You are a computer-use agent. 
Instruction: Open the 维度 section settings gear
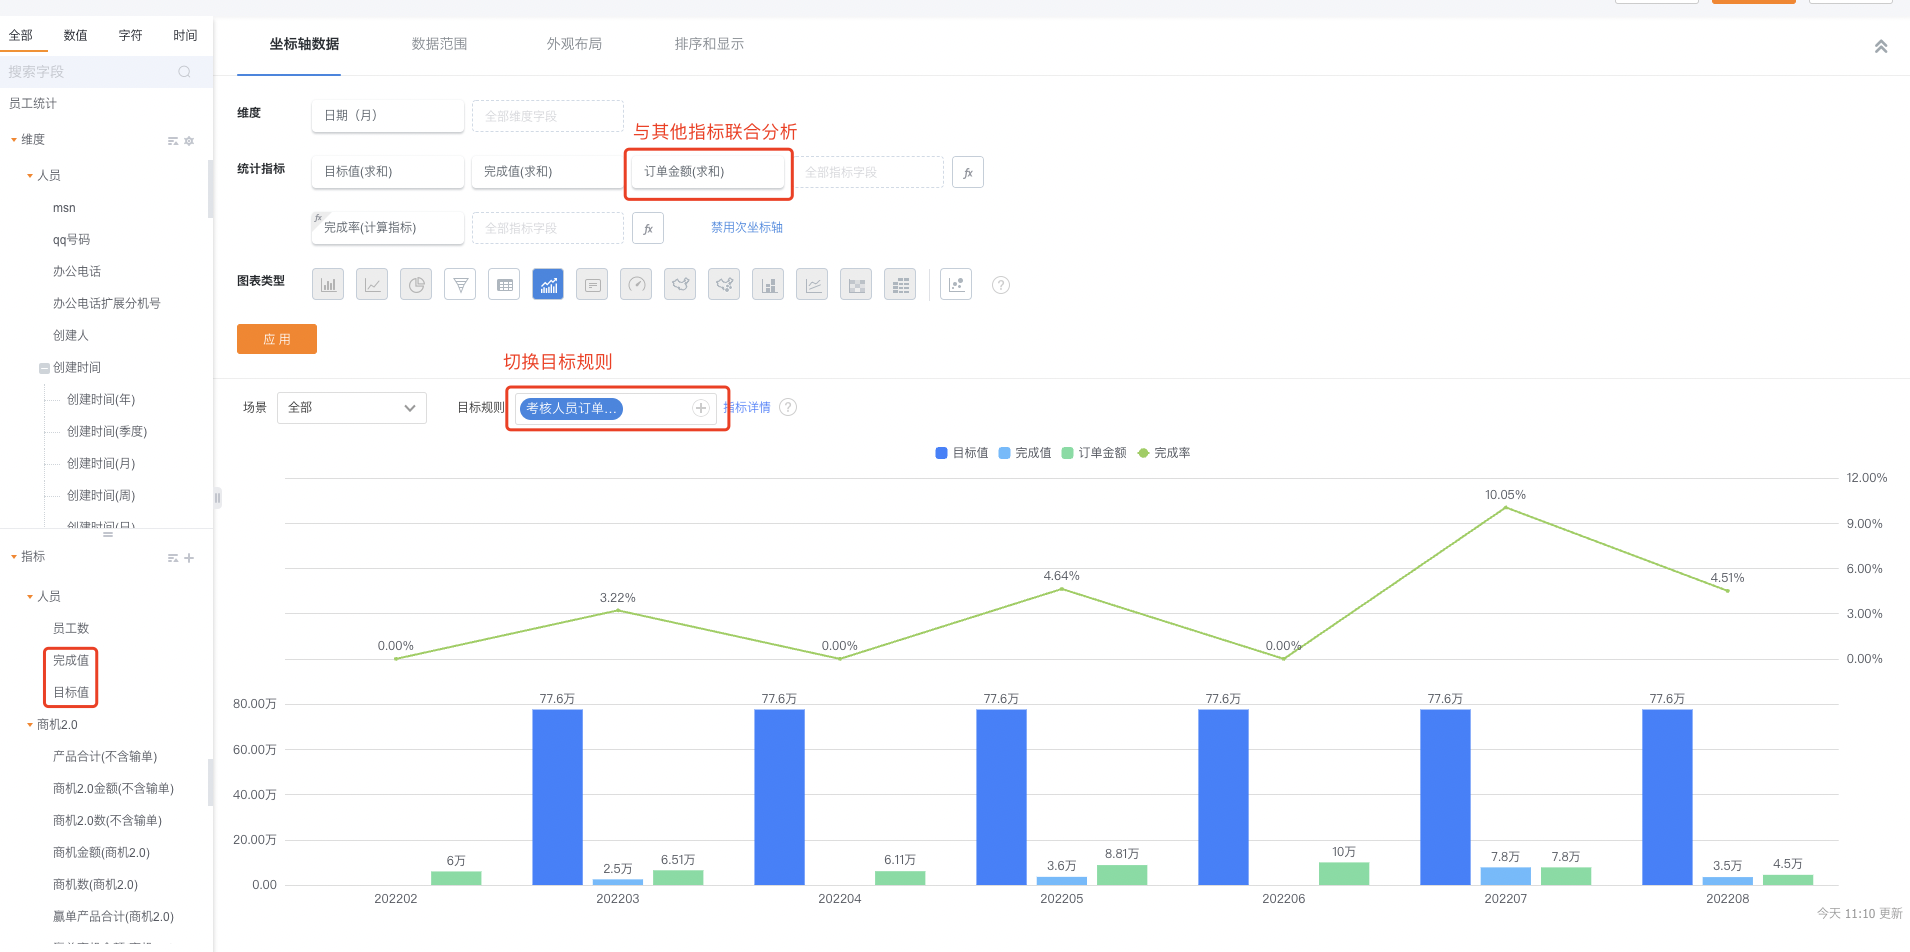pos(189,141)
